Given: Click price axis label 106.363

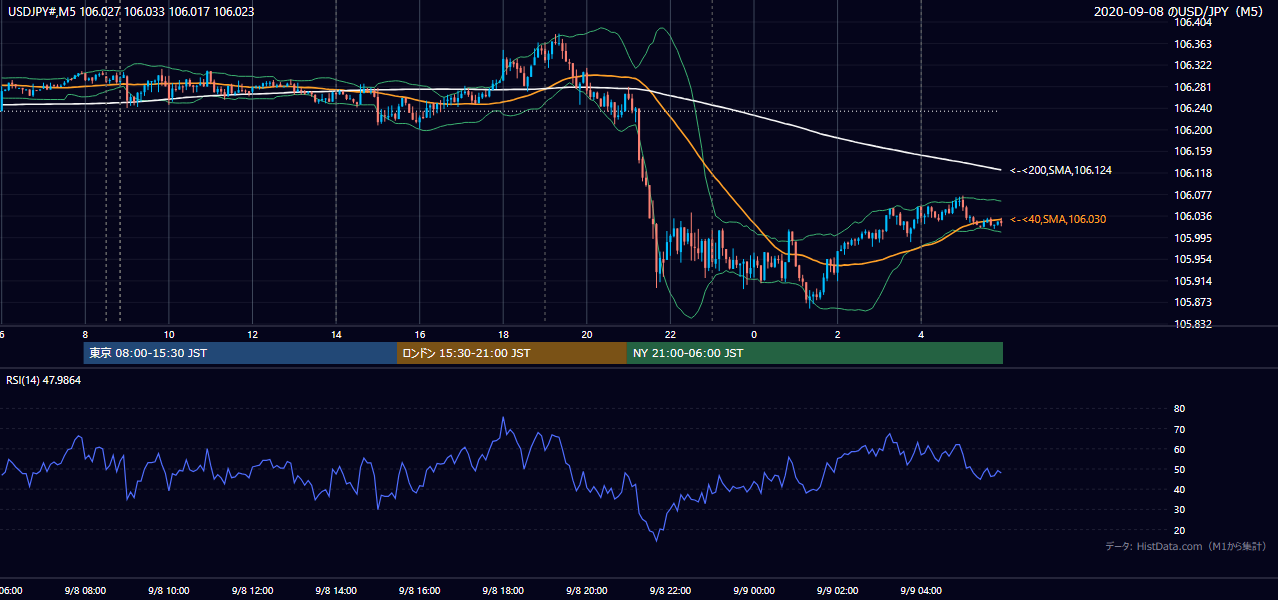Looking at the screenshot, I should point(1193,44).
